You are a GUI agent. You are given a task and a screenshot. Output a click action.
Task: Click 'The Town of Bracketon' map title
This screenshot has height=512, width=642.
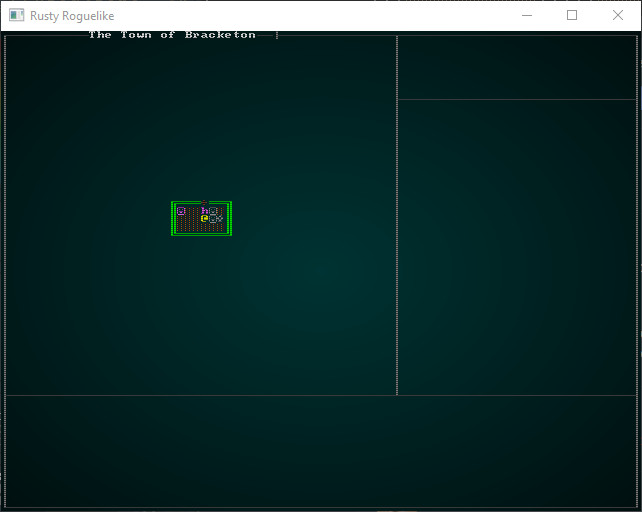172,35
